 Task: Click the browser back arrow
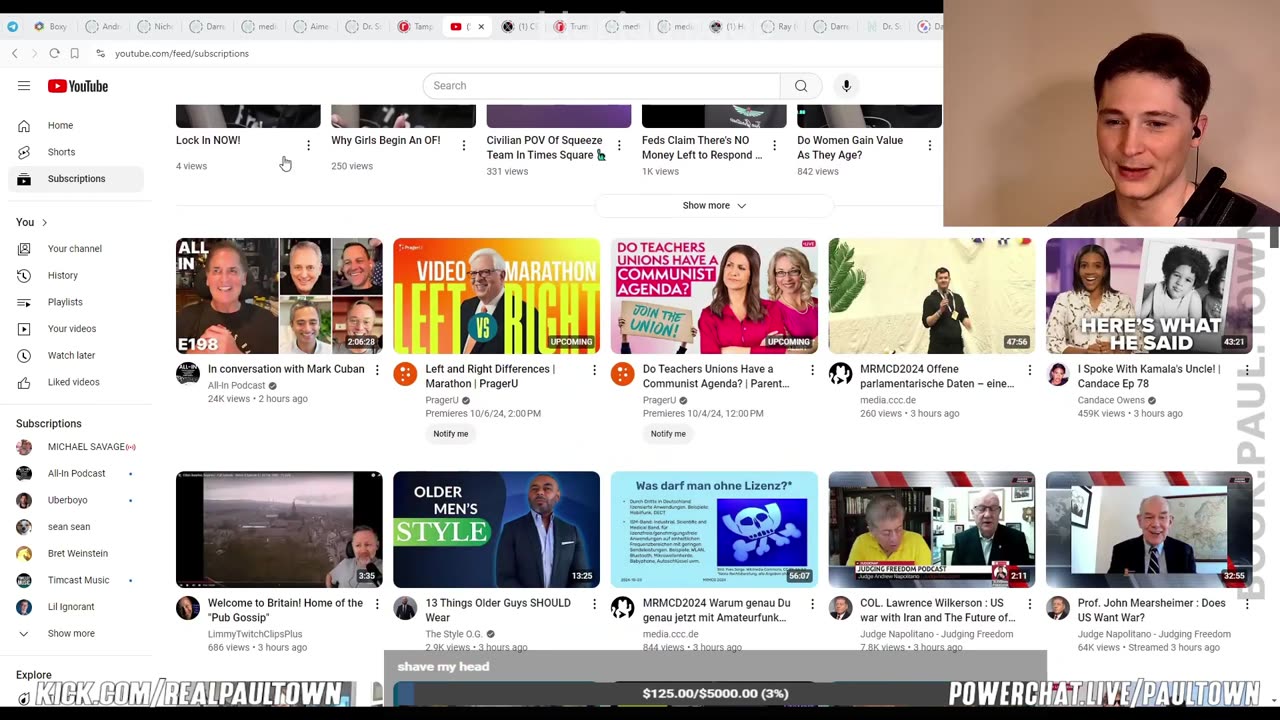[x=14, y=53]
